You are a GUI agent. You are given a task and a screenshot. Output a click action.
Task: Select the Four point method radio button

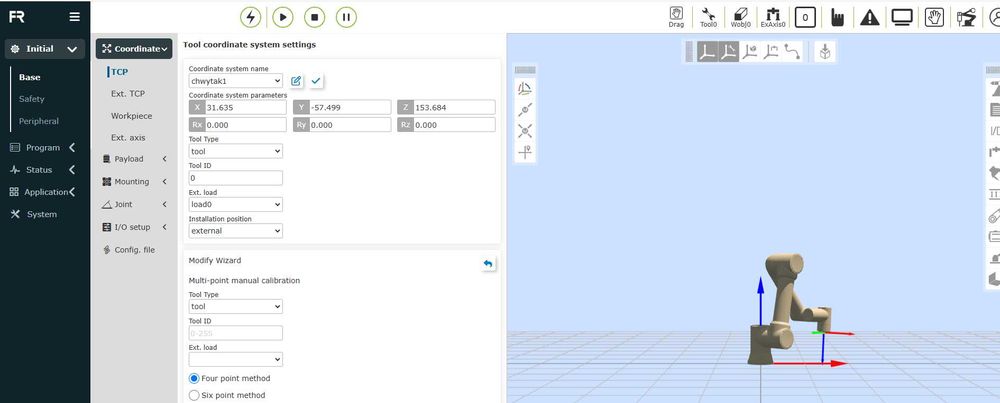click(x=195, y=378)
